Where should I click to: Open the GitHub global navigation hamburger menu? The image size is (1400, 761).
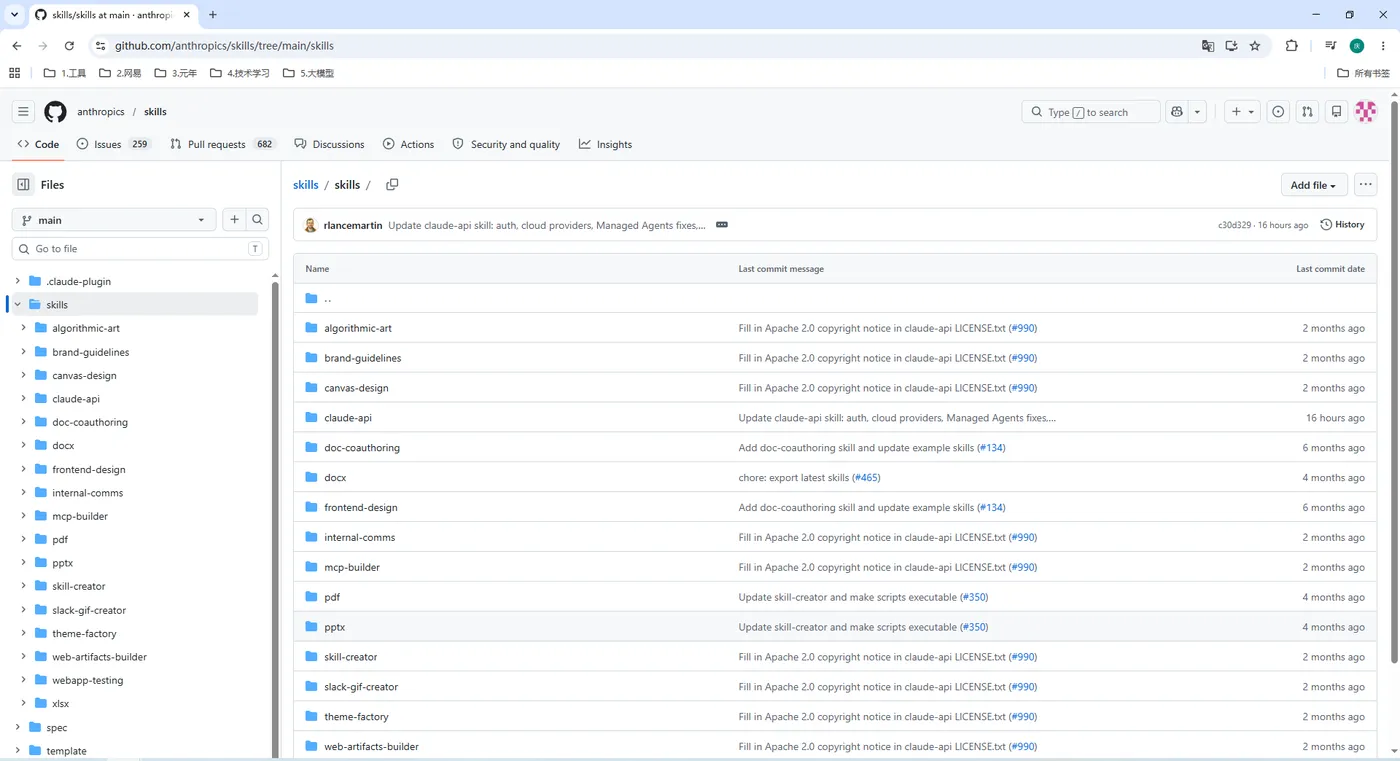[x=23, y=112]
